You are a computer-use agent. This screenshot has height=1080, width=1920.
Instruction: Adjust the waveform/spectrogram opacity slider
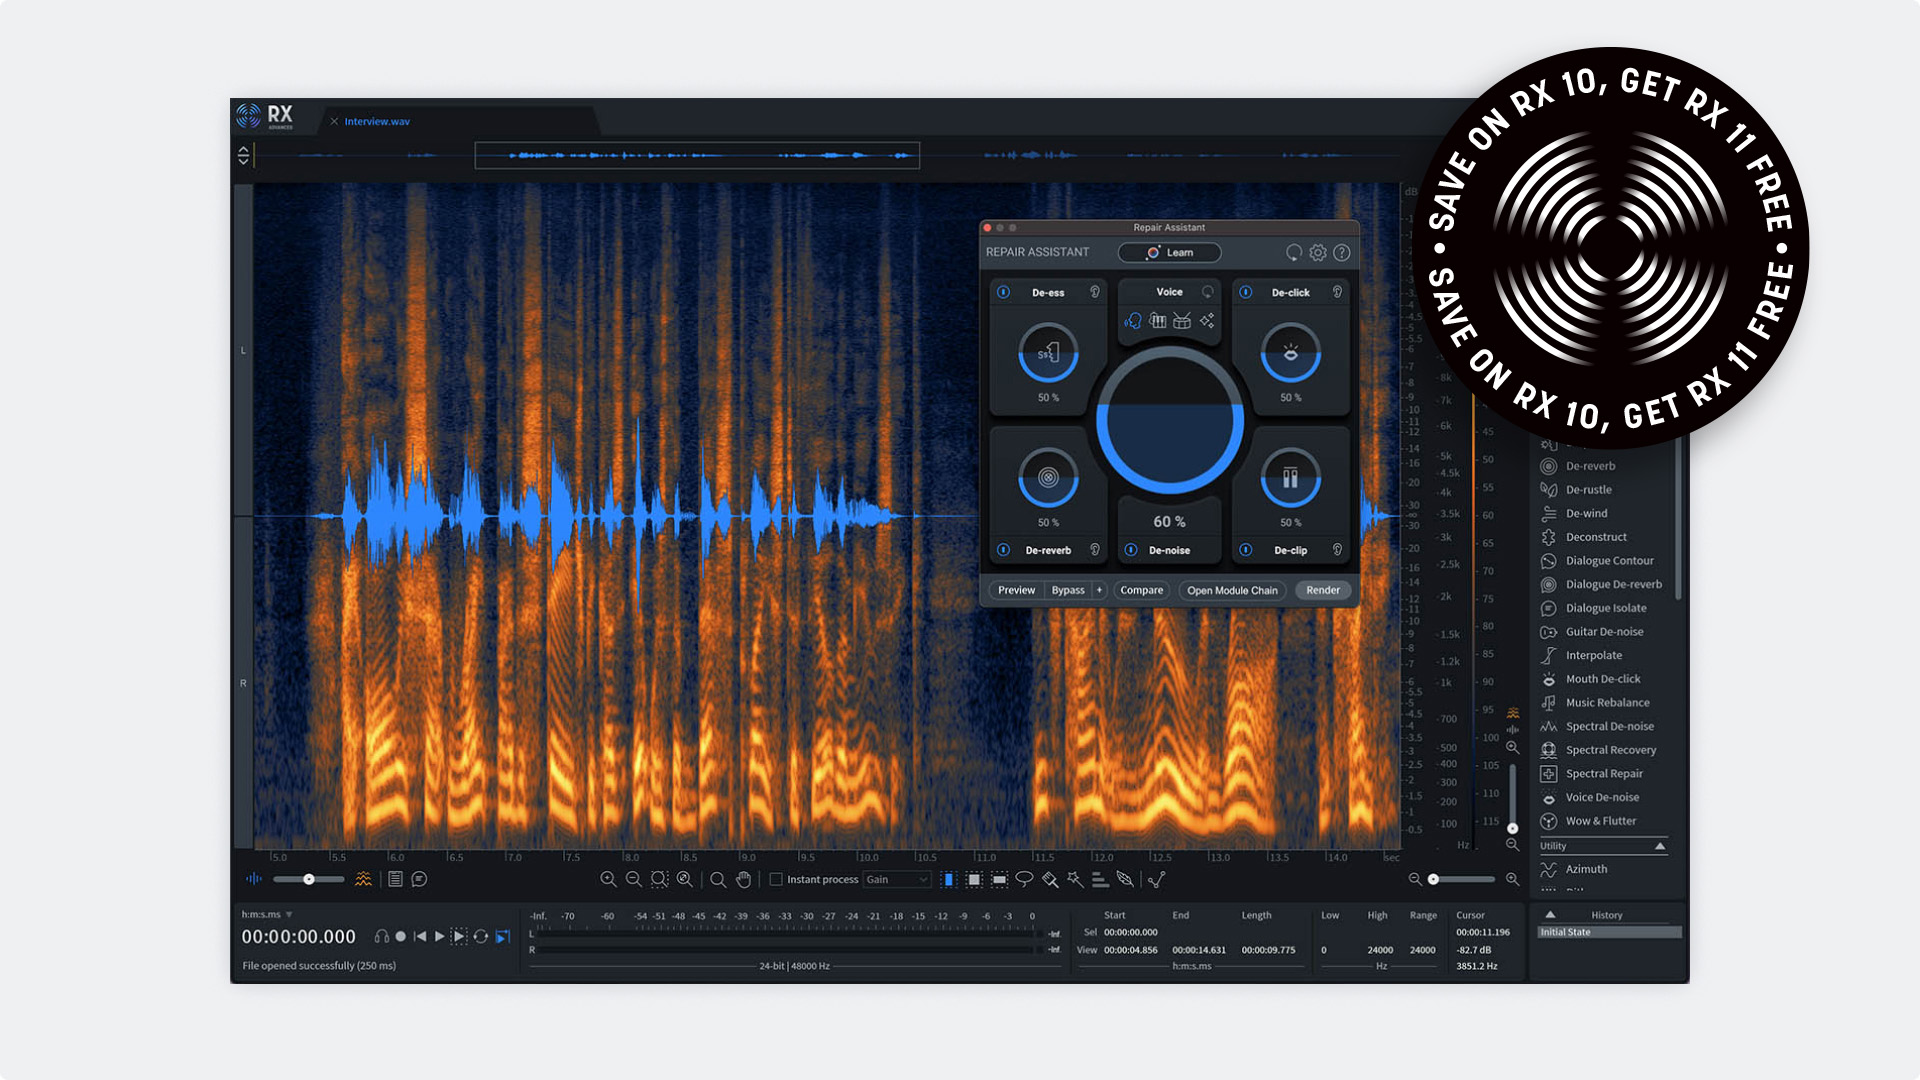(309, 879)
